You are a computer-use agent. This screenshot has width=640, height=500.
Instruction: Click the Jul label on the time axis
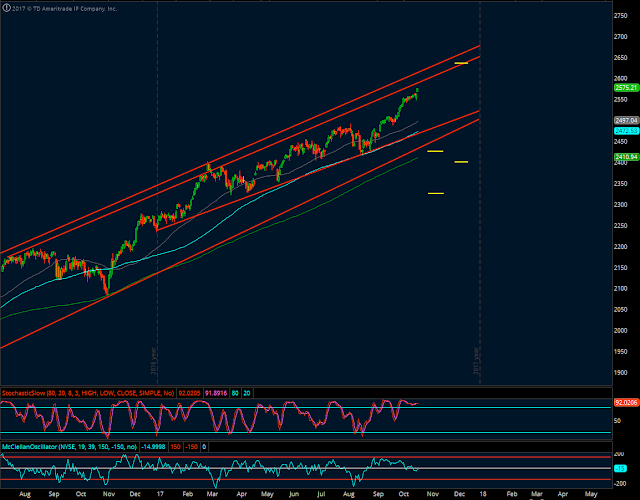click(x=321, y=494)
